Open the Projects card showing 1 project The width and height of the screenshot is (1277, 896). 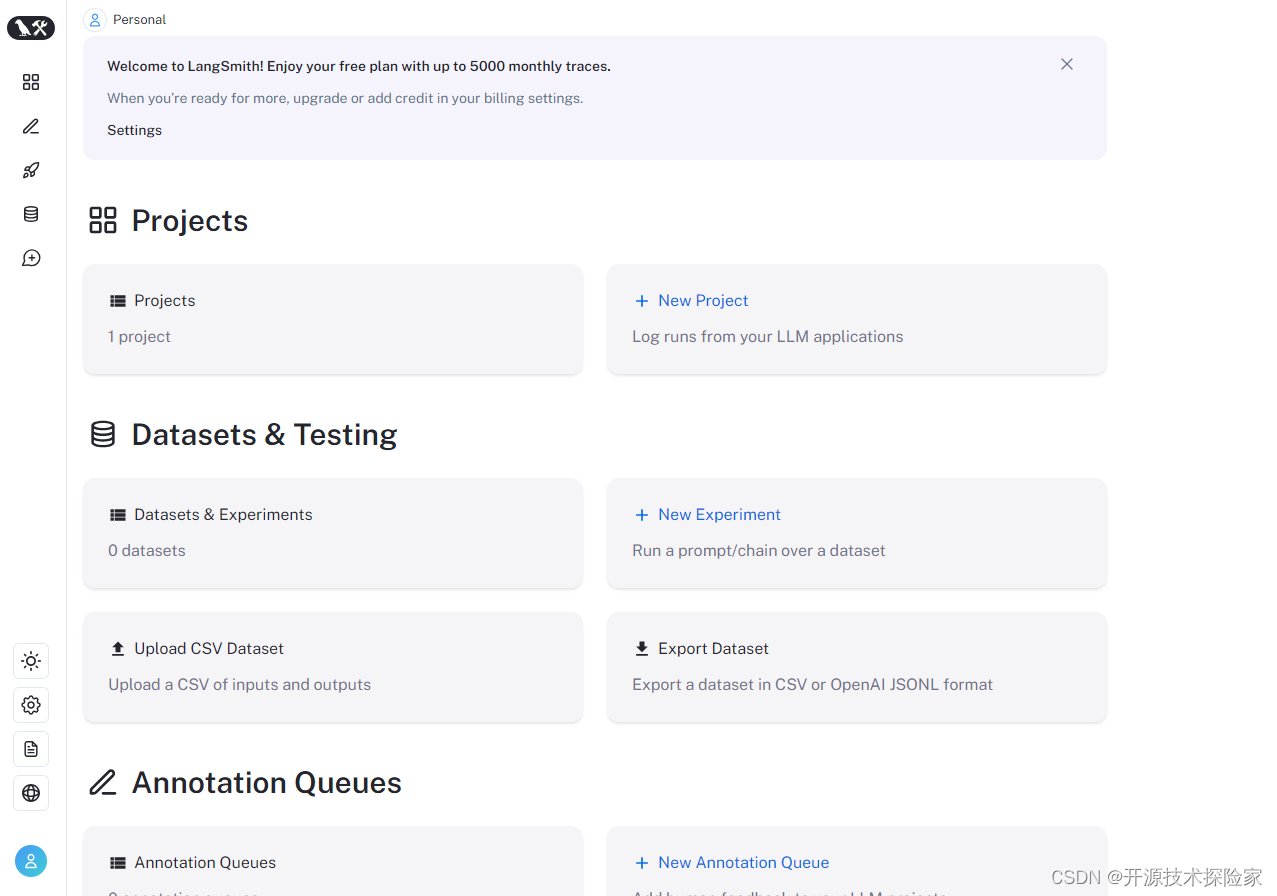(332, 319)
